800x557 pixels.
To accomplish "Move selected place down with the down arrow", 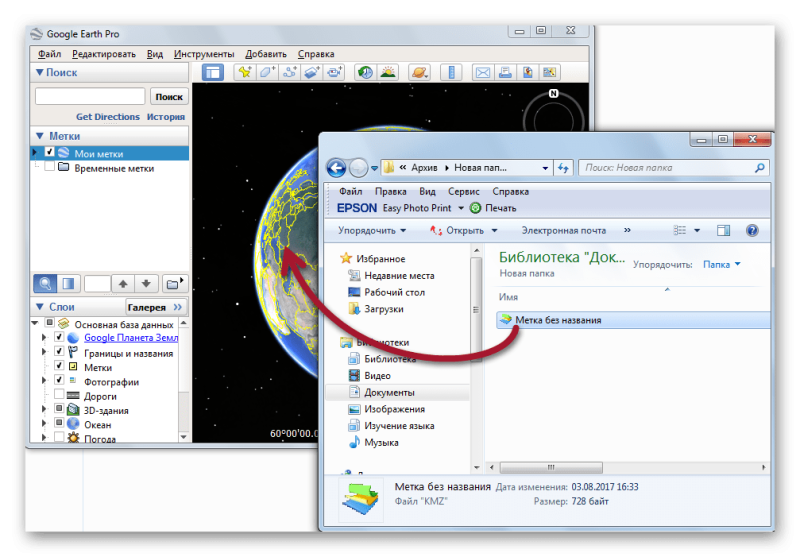I will point(146,284).
